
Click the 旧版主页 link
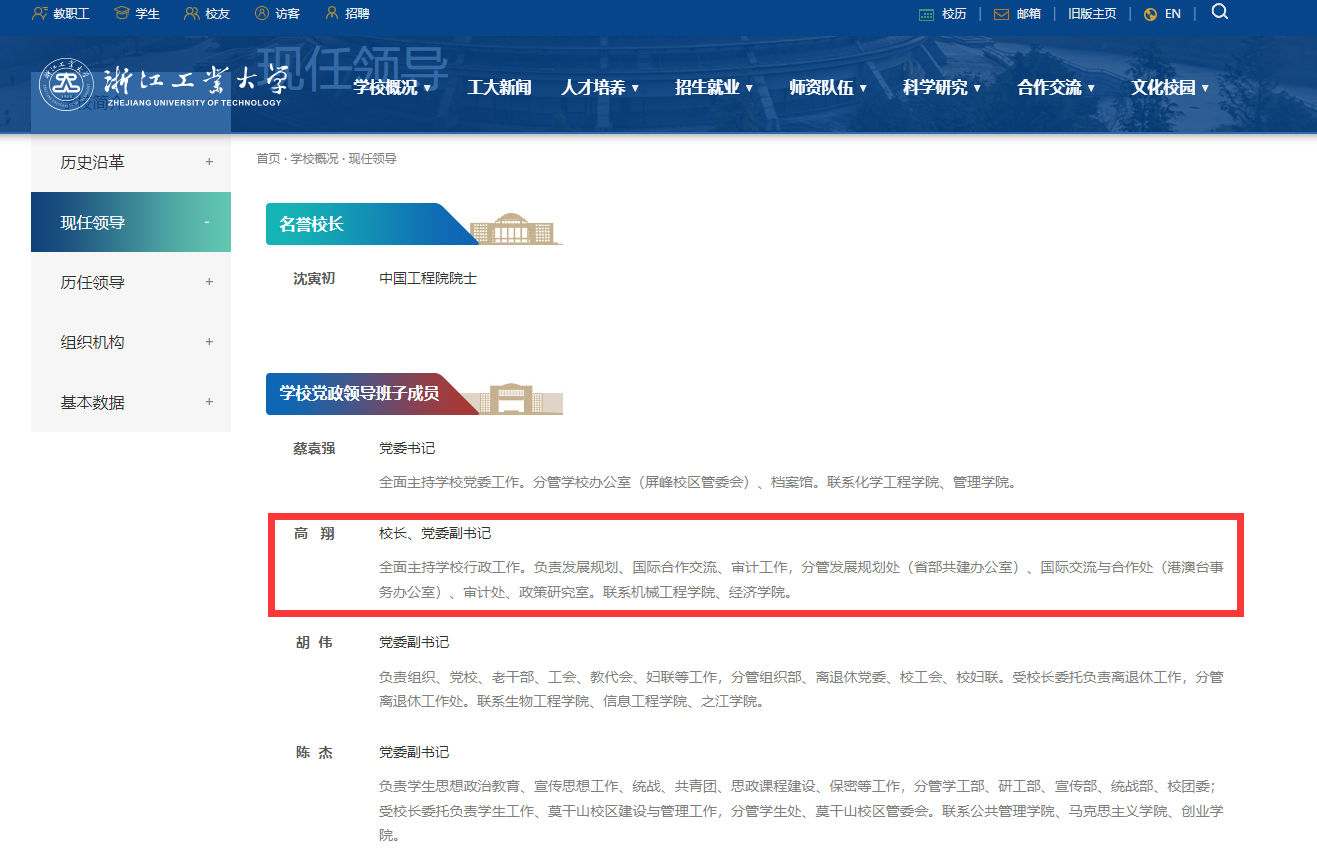[x=1092, y=14]
